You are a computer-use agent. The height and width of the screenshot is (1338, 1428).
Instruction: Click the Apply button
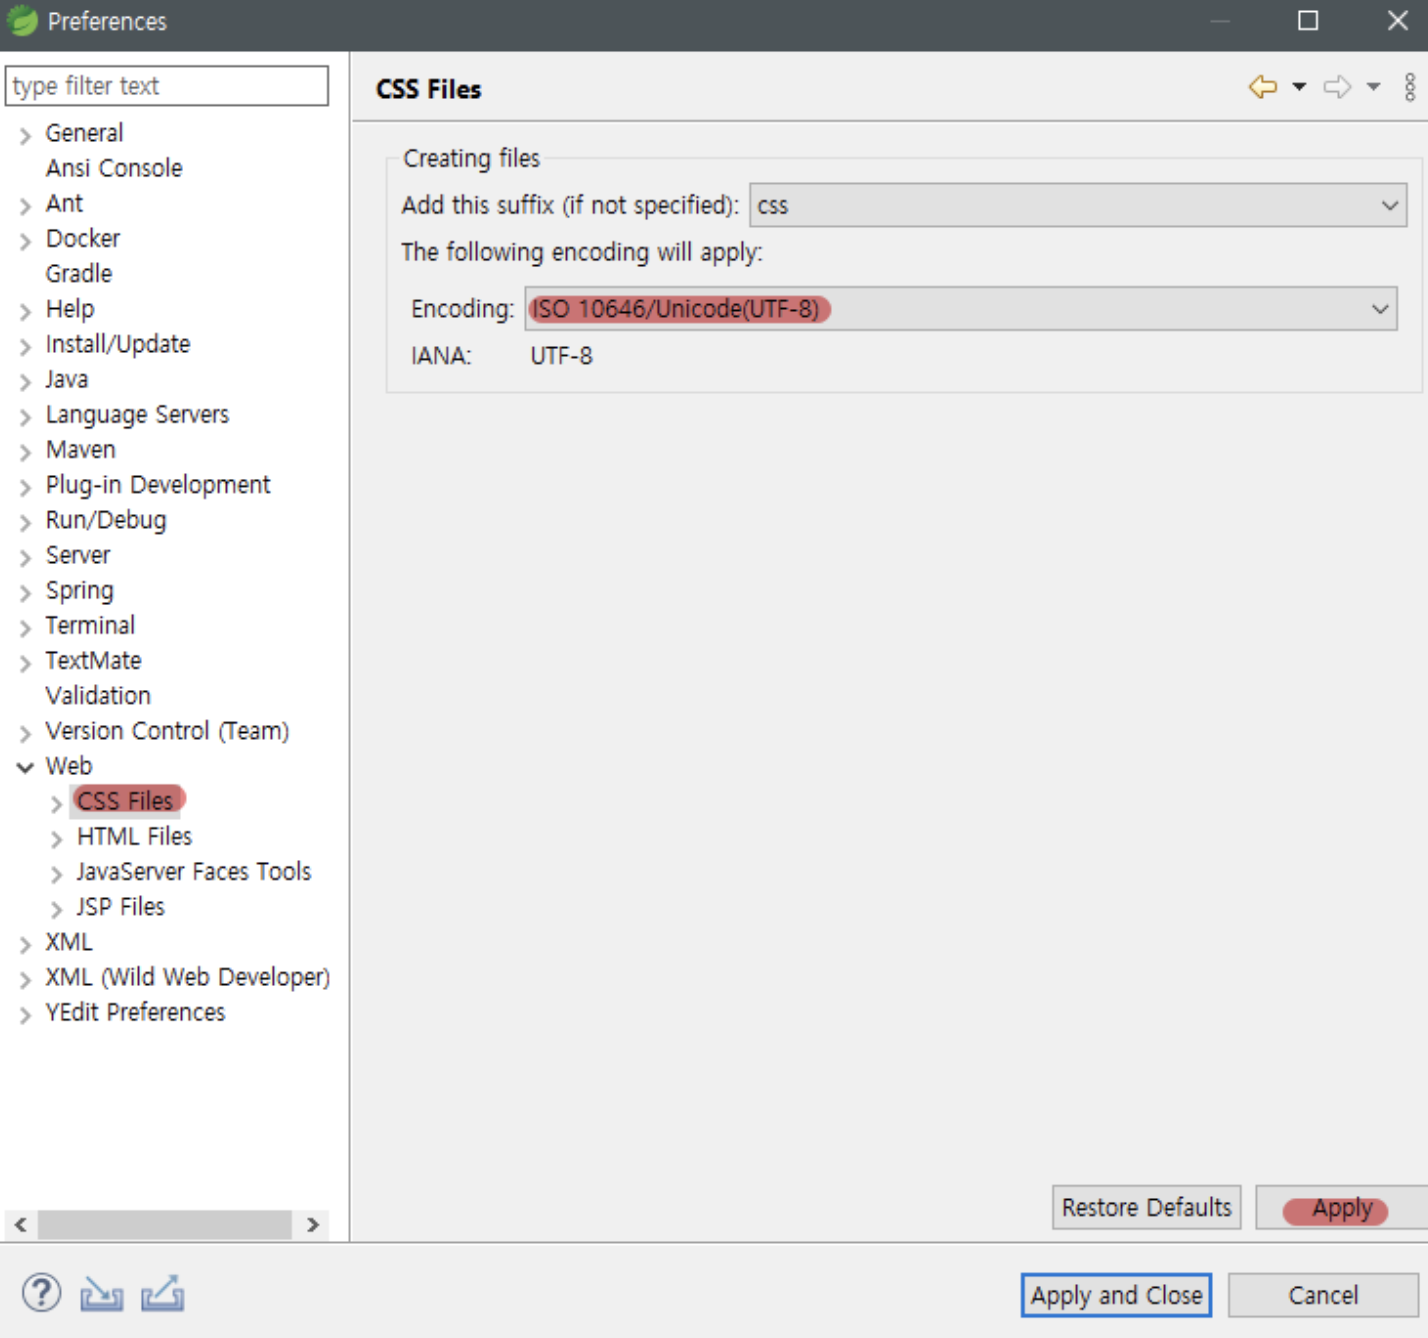[x=1341, y=1207]
